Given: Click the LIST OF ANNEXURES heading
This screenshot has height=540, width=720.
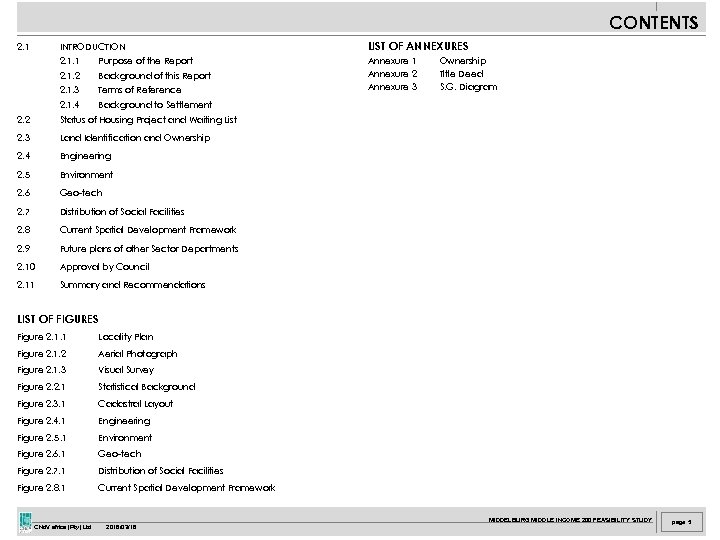Looking at the screenshot, I should (418, 46).
